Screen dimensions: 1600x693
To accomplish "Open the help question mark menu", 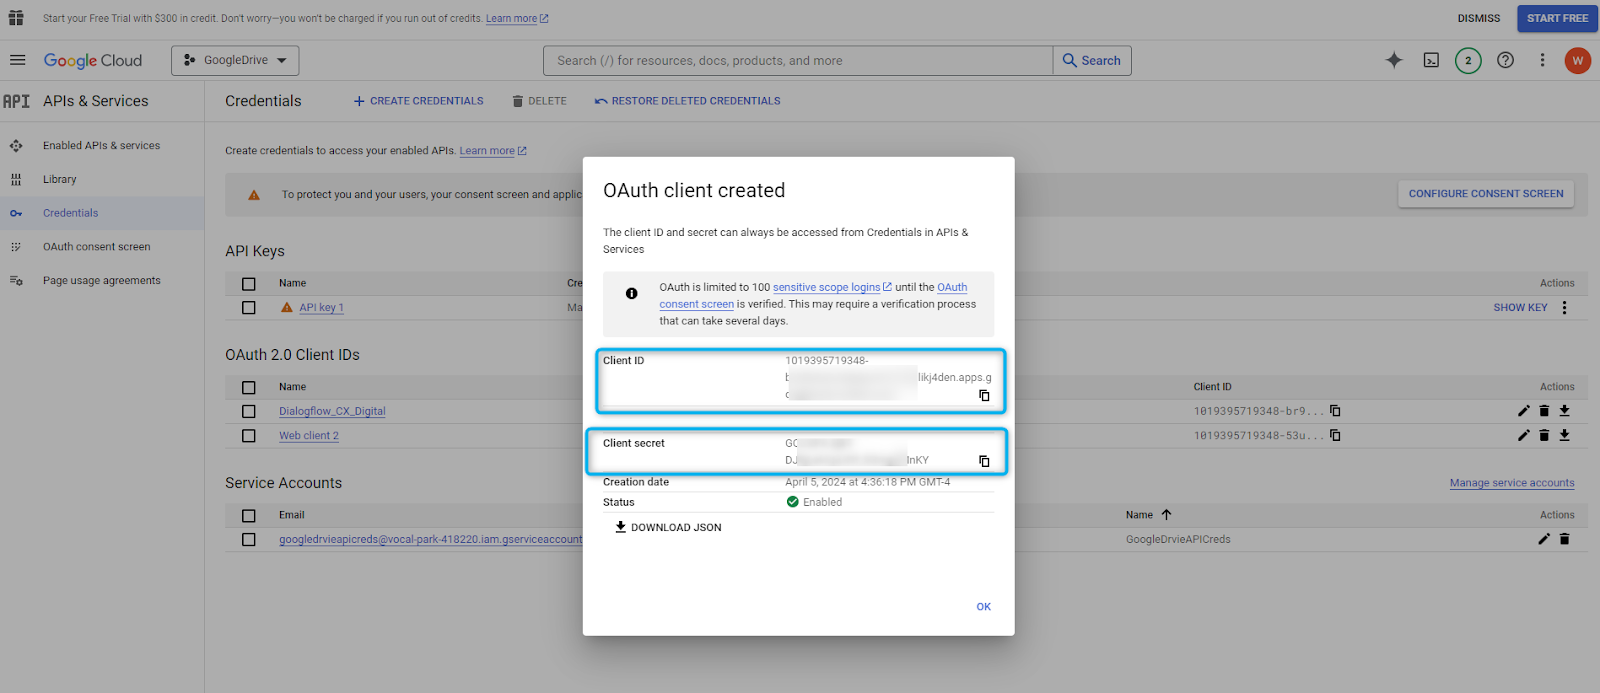I will 1505,60.
